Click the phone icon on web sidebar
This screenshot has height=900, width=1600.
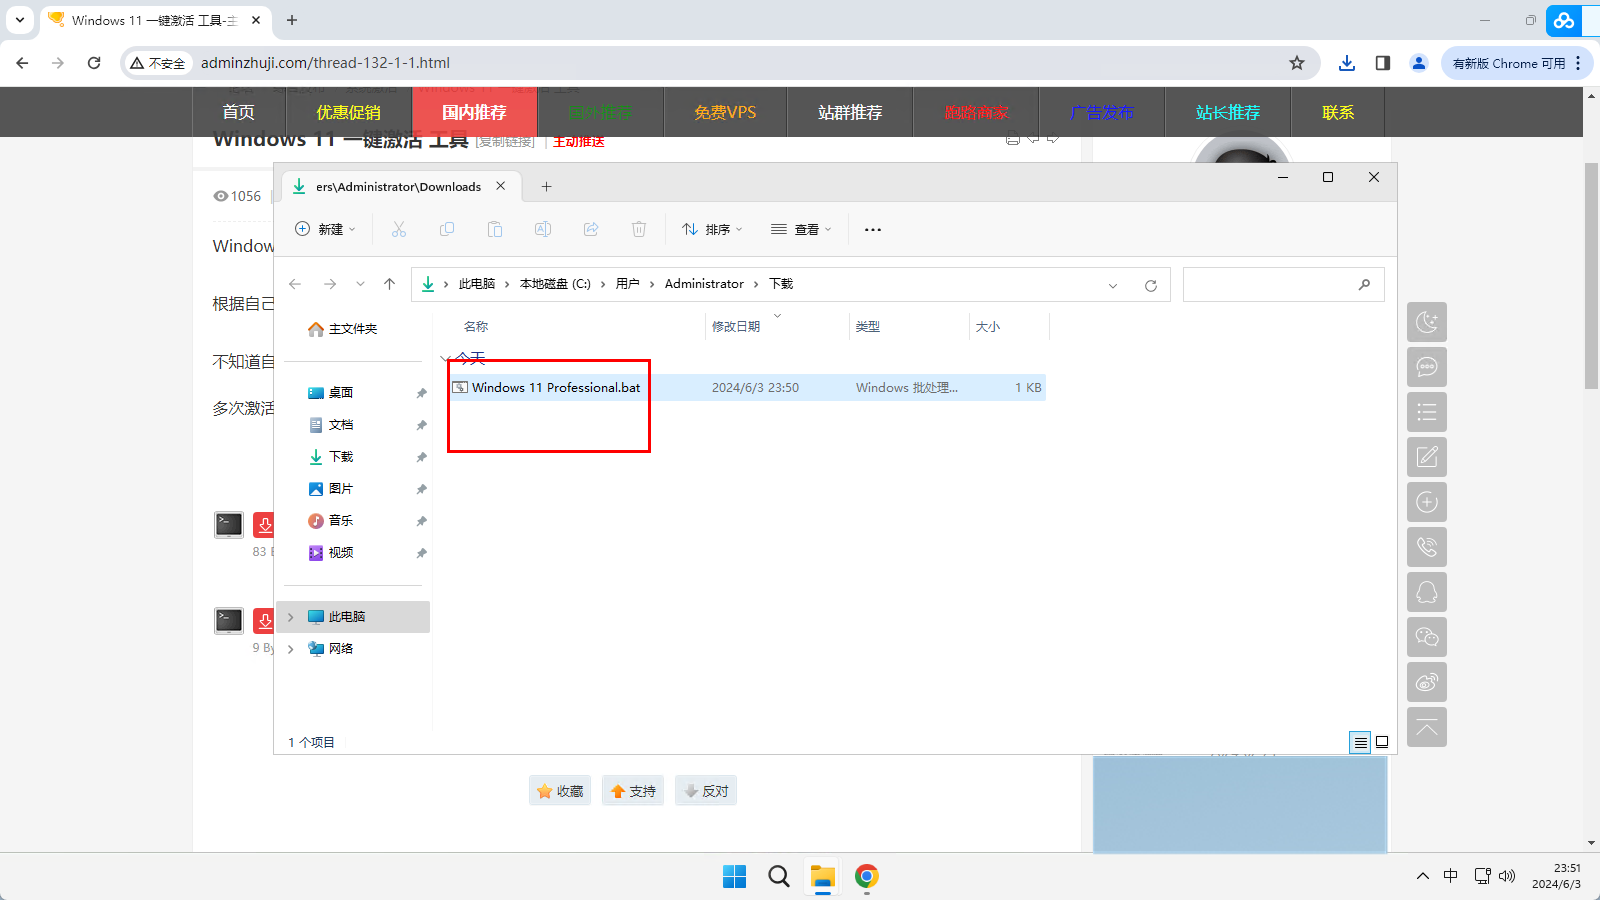[1427, 547]
